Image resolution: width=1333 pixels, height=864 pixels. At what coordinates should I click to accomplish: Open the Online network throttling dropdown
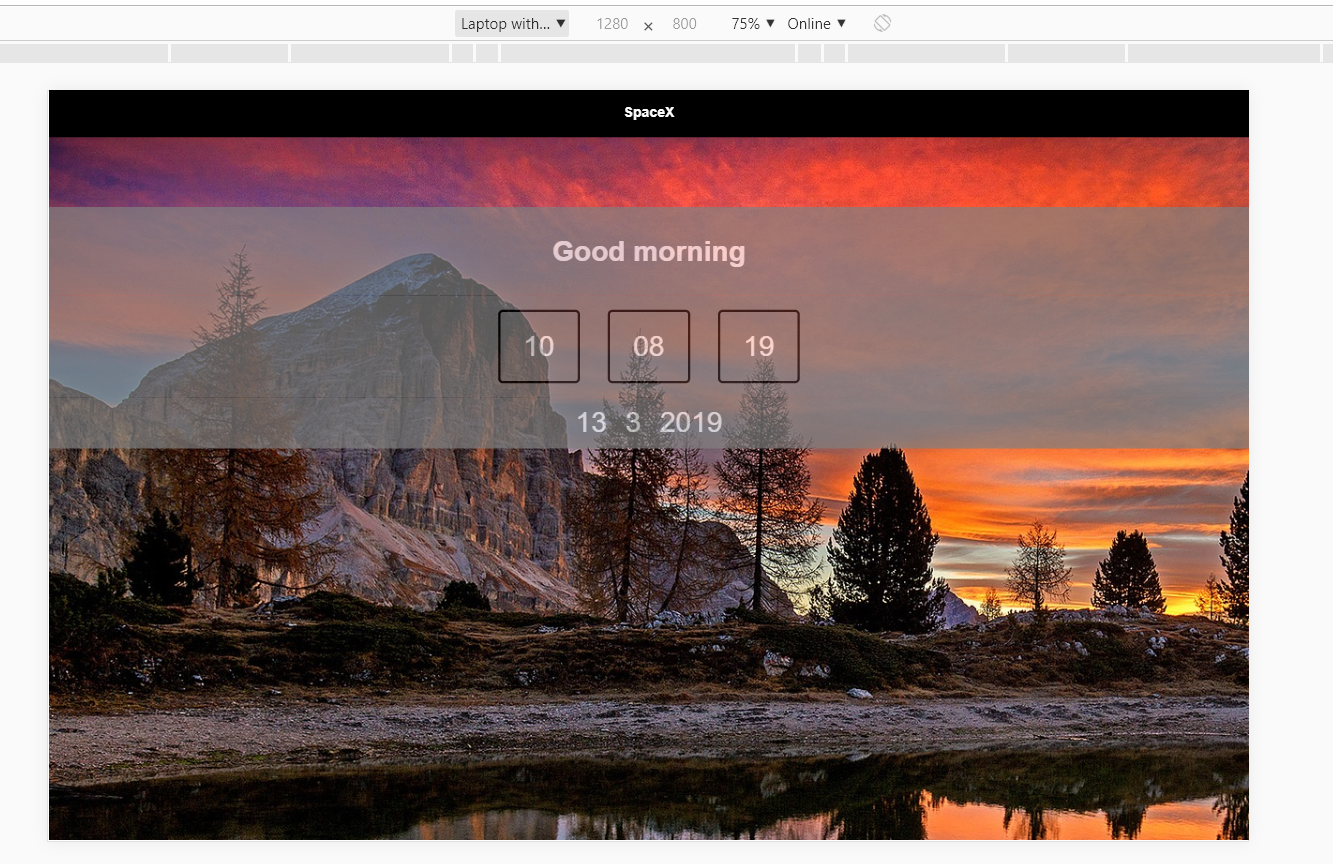coord(816,24)
